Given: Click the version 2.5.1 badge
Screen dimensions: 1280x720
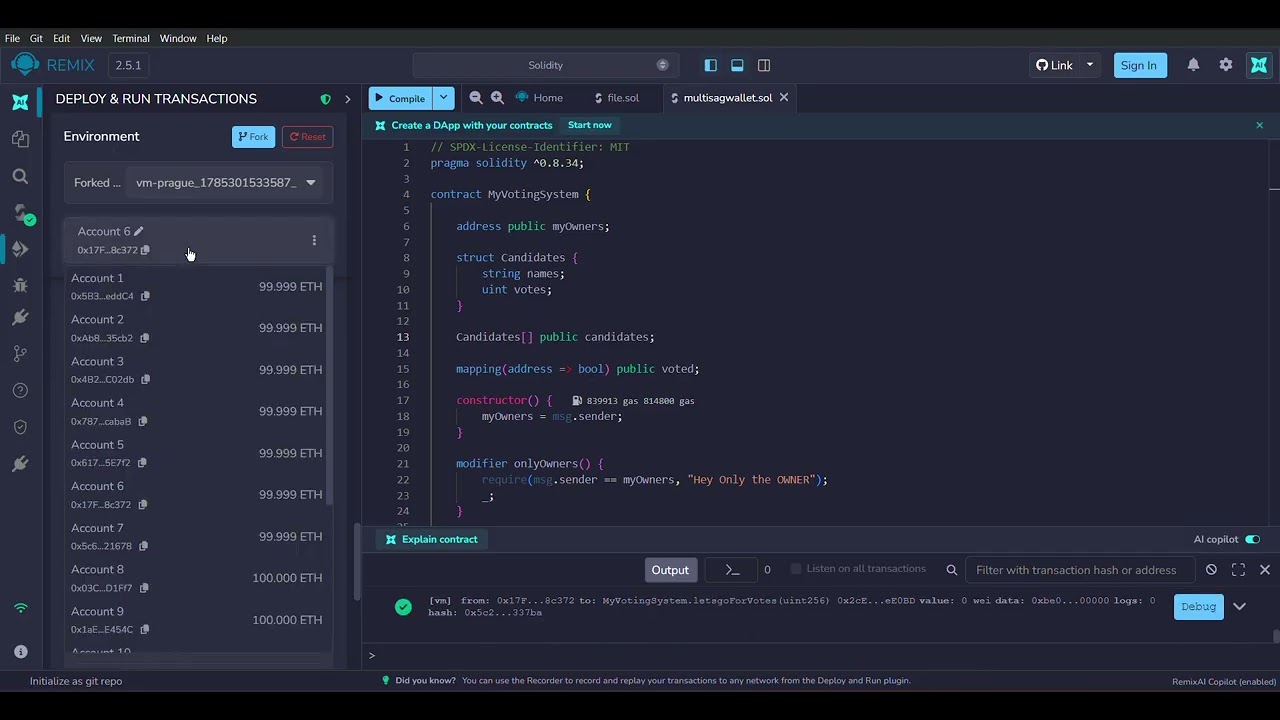Looking at the screenshot, I should (x=128, y=65).
